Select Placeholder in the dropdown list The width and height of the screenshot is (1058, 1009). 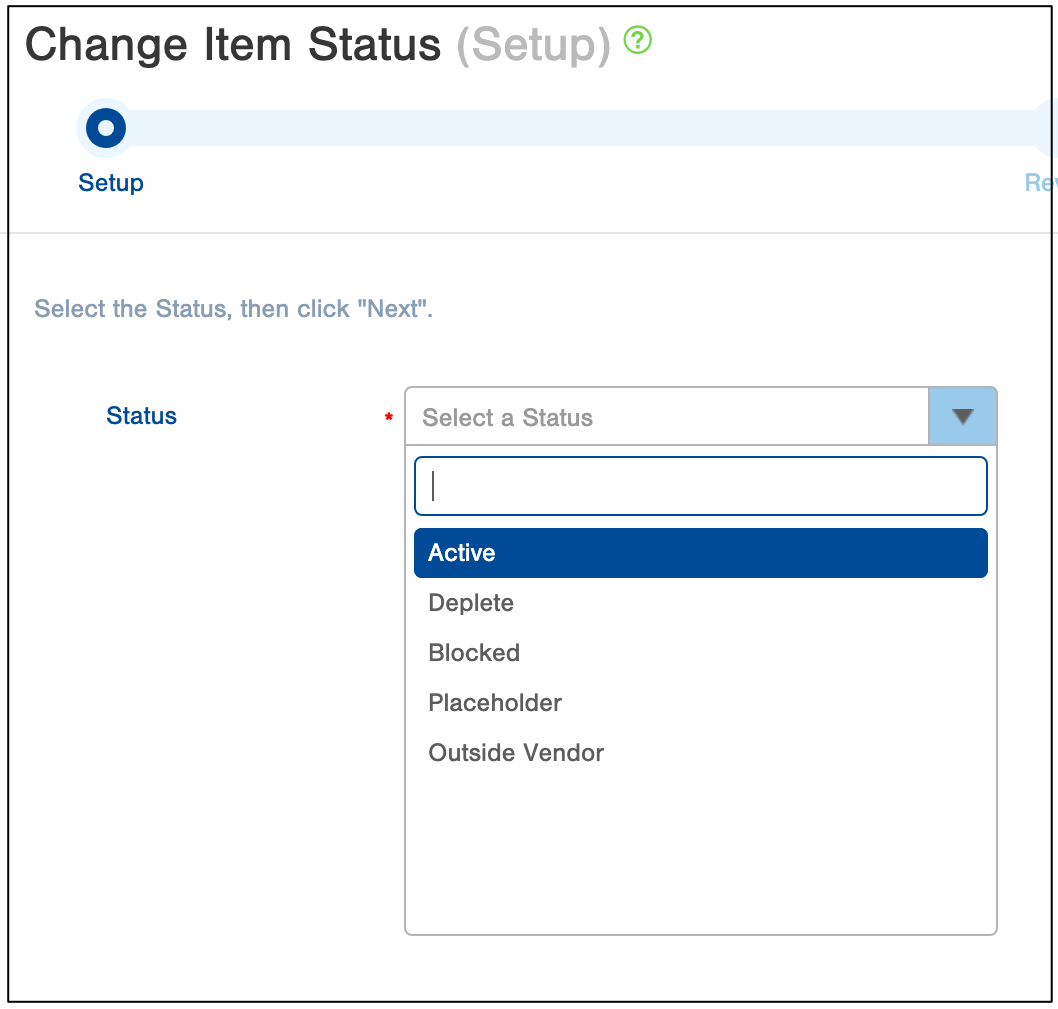pos(495,703)
